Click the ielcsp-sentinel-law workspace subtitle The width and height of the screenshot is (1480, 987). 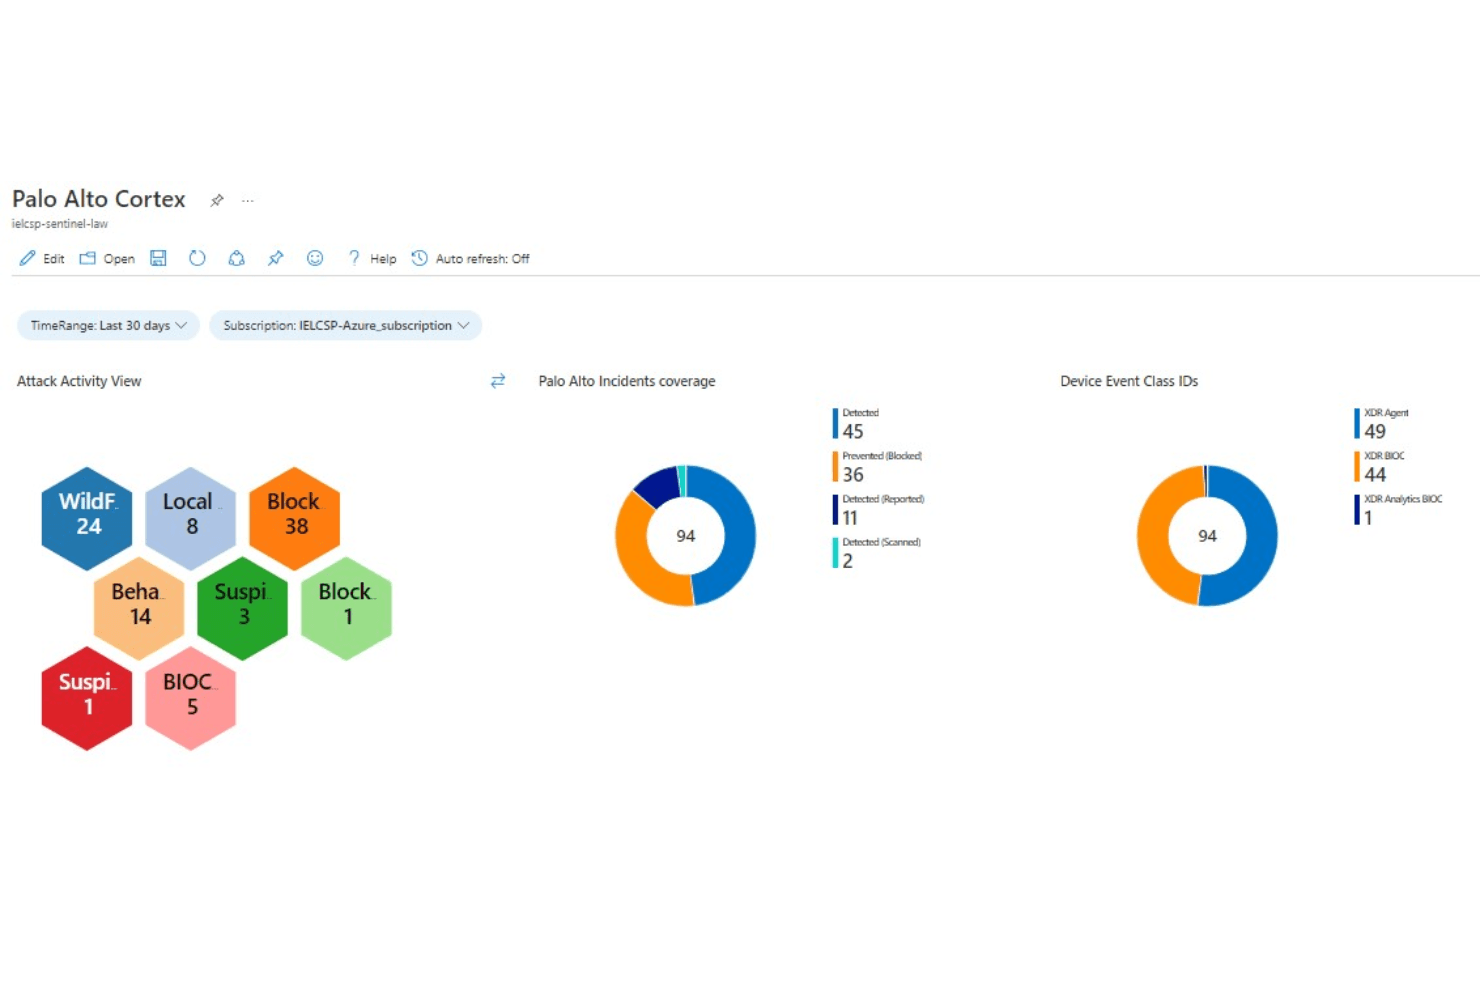[x=60, y=224]
